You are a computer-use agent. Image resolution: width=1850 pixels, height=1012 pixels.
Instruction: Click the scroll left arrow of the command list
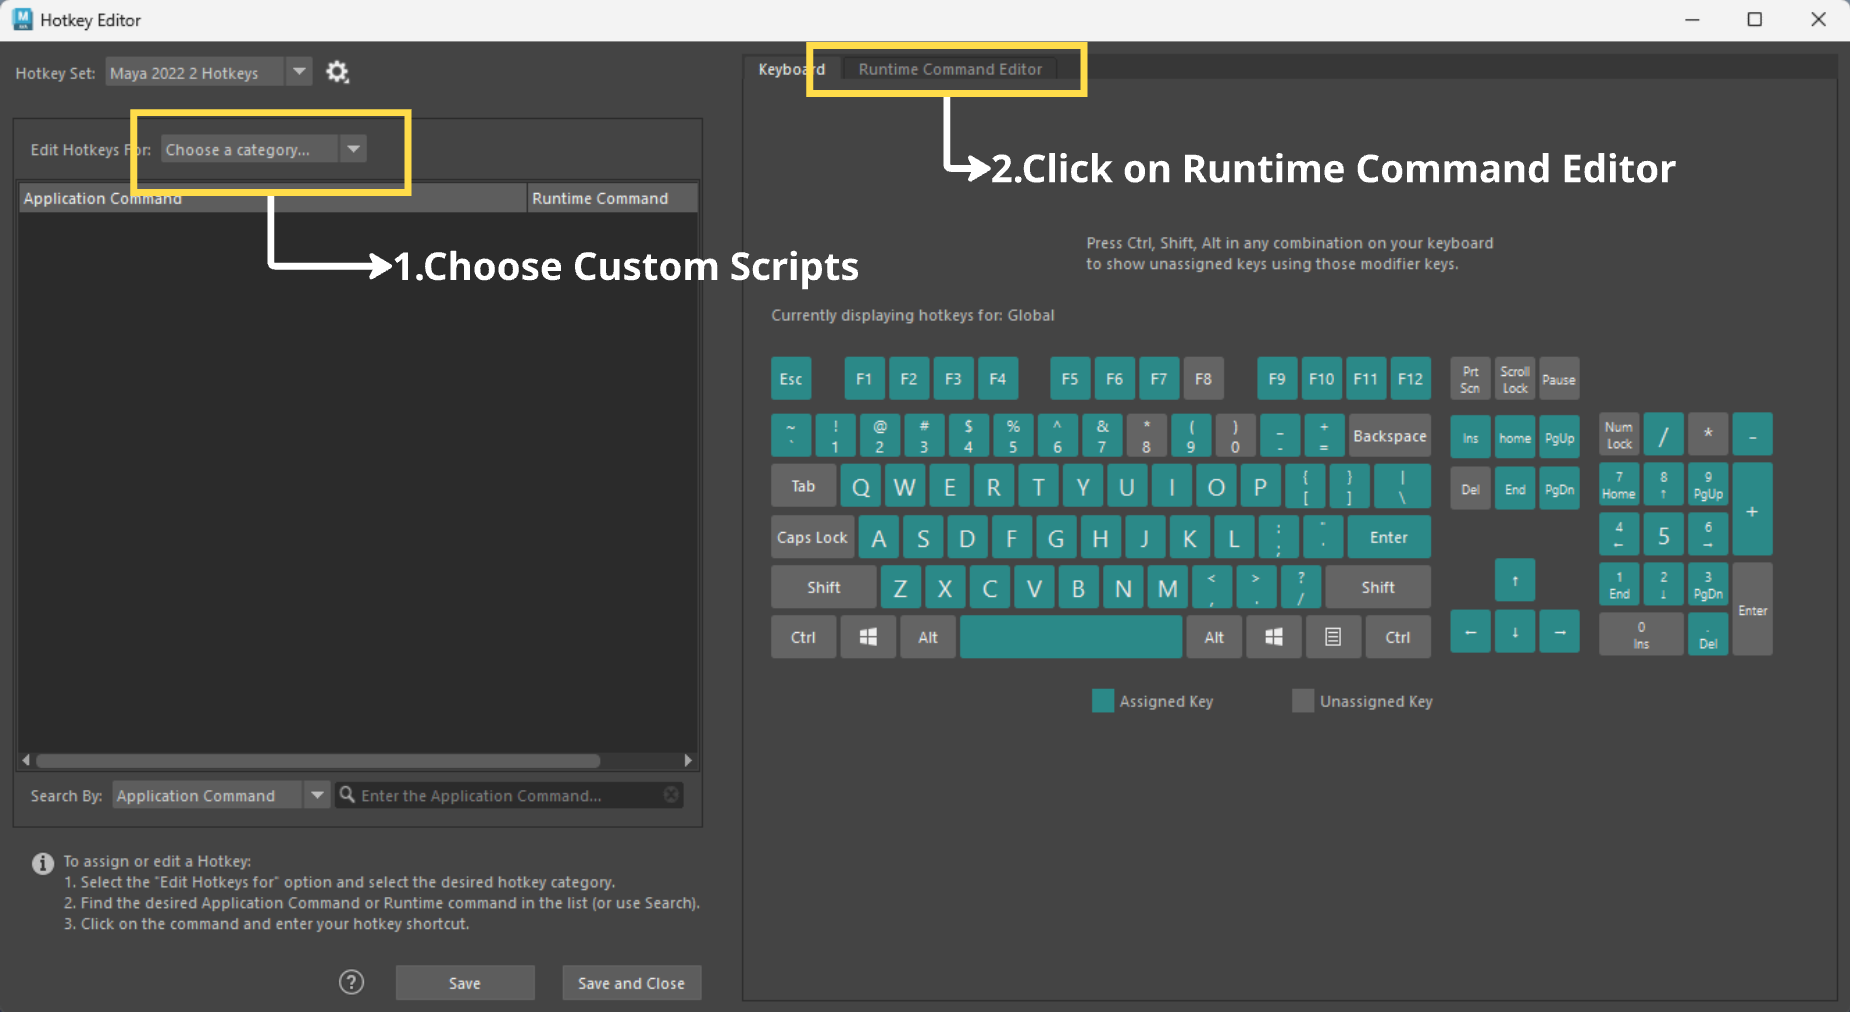tap(26, 761)
